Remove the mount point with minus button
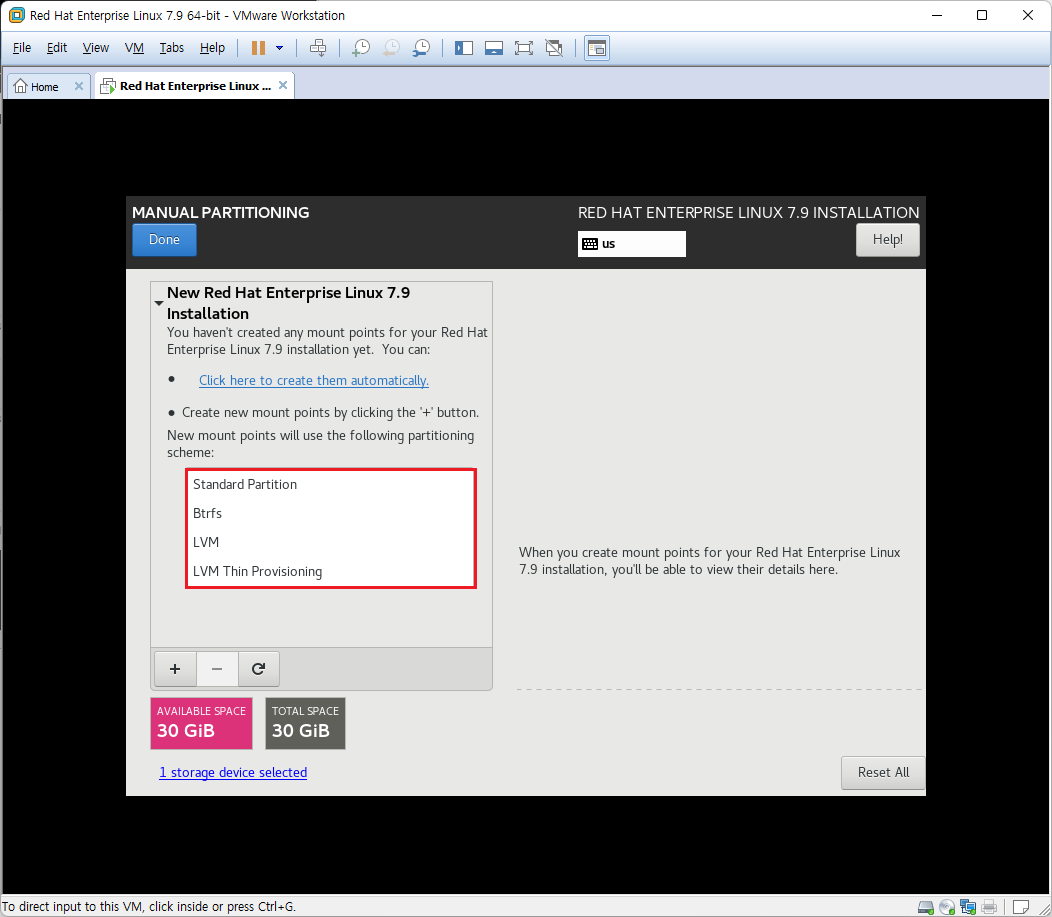Screen dimensions: 1052x917 [217, 669]
